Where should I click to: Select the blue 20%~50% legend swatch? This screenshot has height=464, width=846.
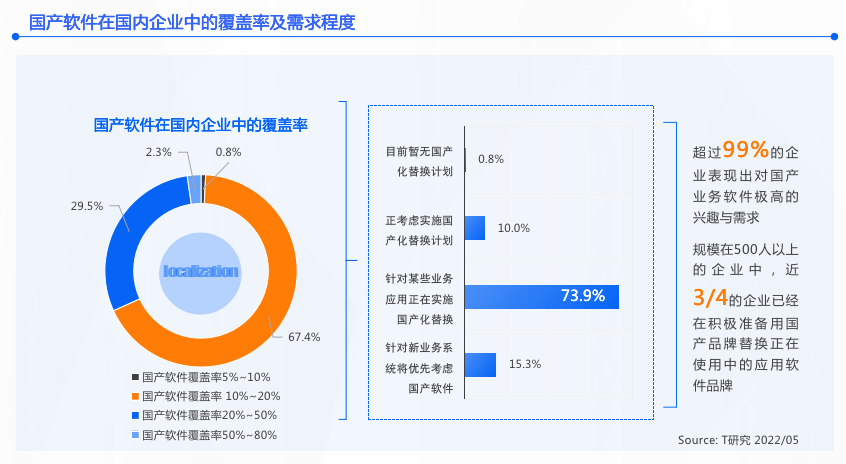point(135,415)
